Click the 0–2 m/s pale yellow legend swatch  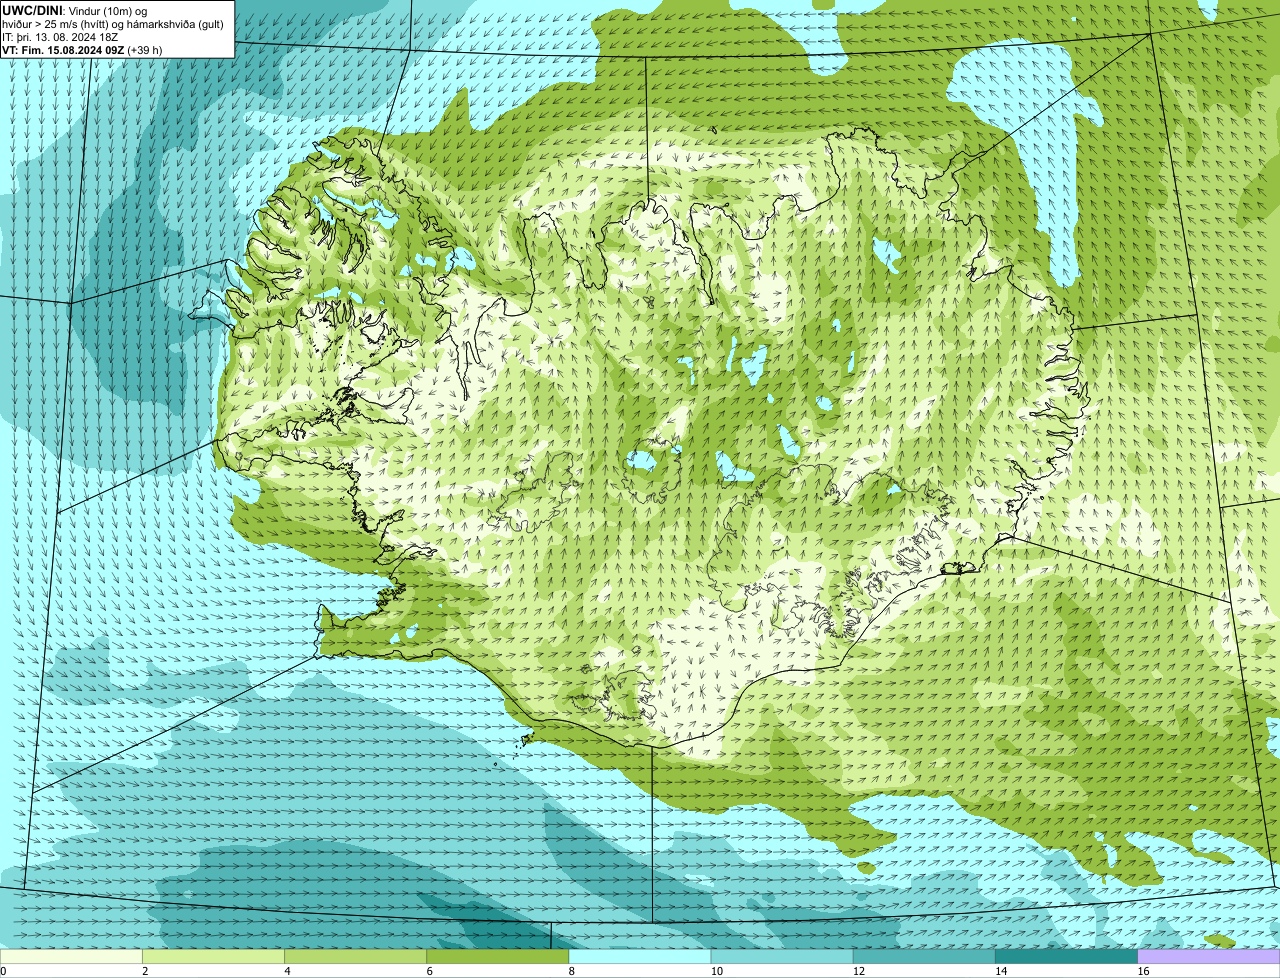point(71,956)
